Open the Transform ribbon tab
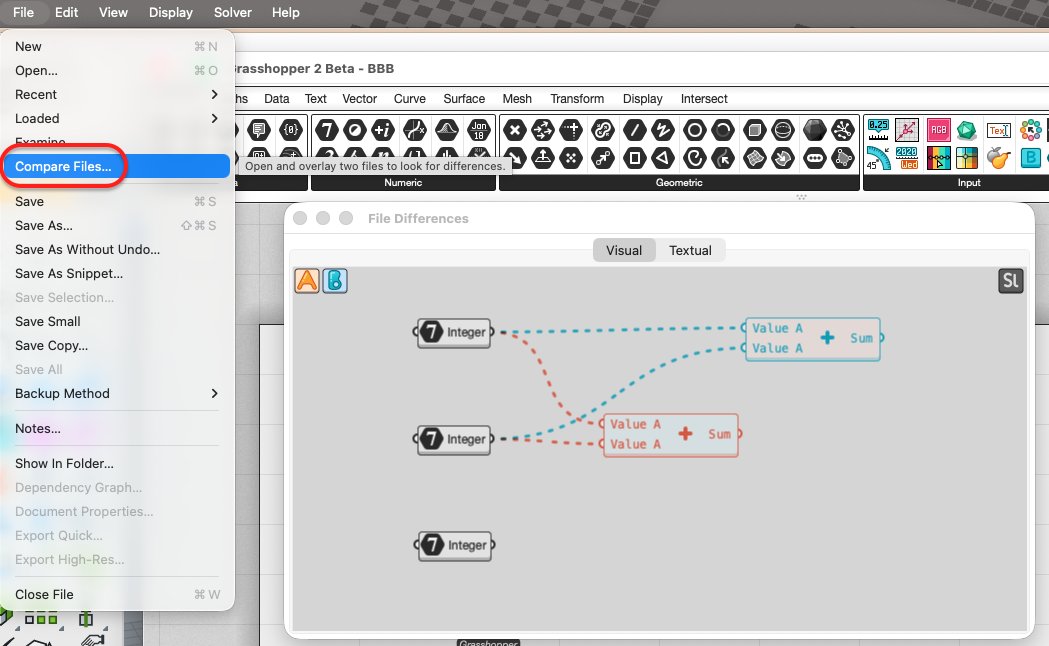 (577, 98)
